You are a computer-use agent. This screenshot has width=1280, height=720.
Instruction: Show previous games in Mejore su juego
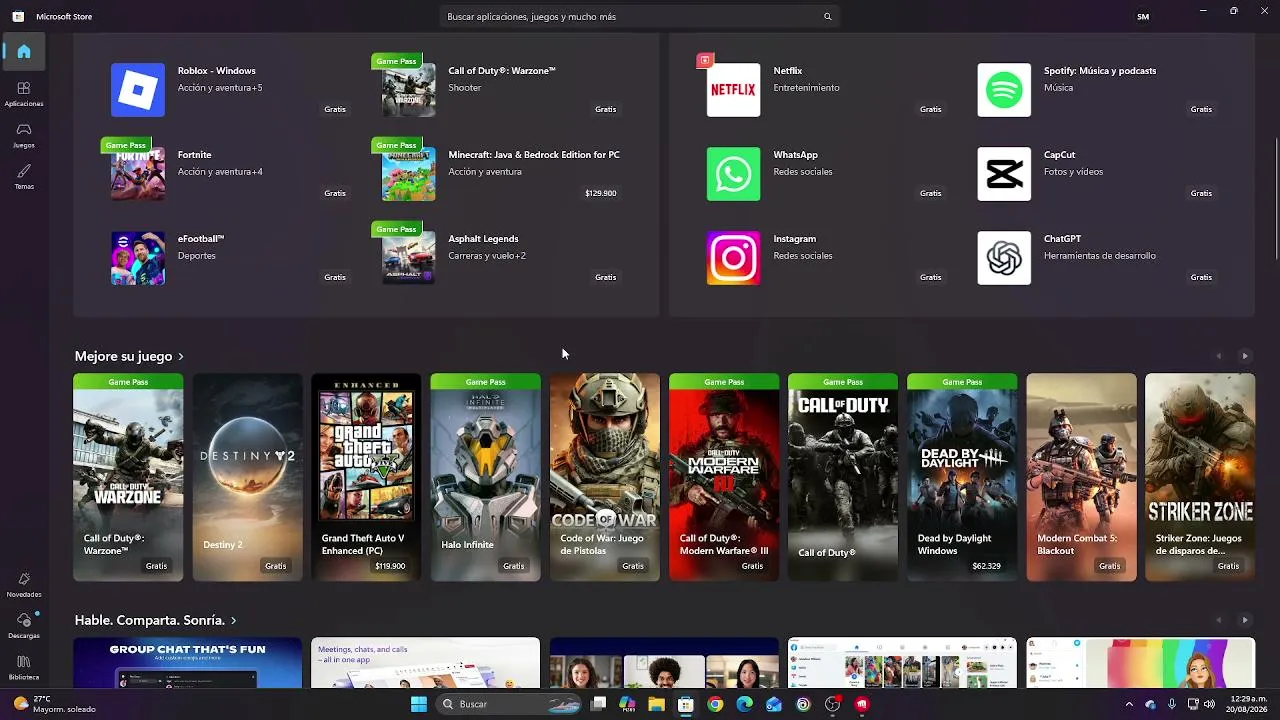click(1218, 356)
